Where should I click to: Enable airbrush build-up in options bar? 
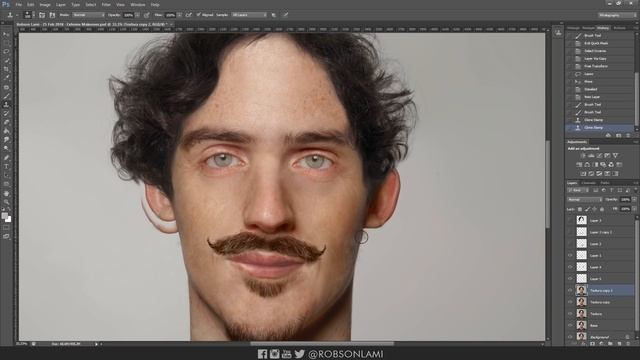(x=189, y=15)
